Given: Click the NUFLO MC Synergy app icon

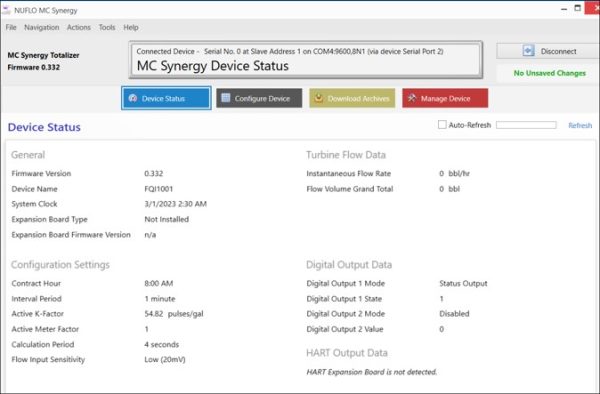Looking at the screenshot, I should (6, 10).
